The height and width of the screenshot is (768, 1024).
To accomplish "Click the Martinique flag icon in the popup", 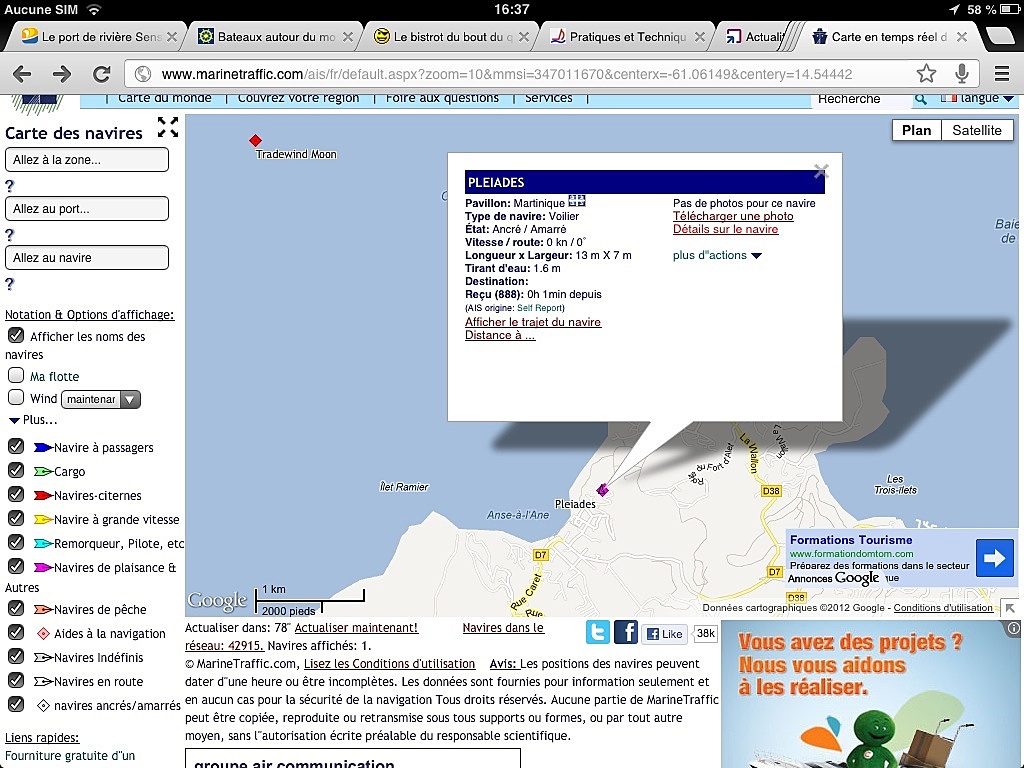I will (577, 201).
